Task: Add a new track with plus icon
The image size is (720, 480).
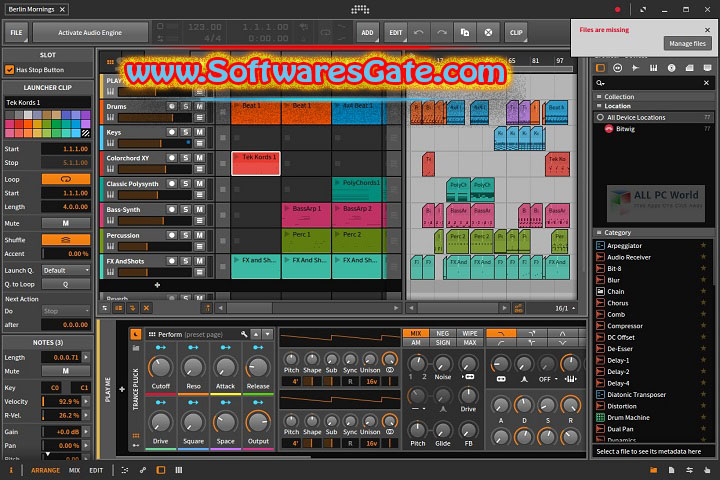Action: tap(157, 285)
